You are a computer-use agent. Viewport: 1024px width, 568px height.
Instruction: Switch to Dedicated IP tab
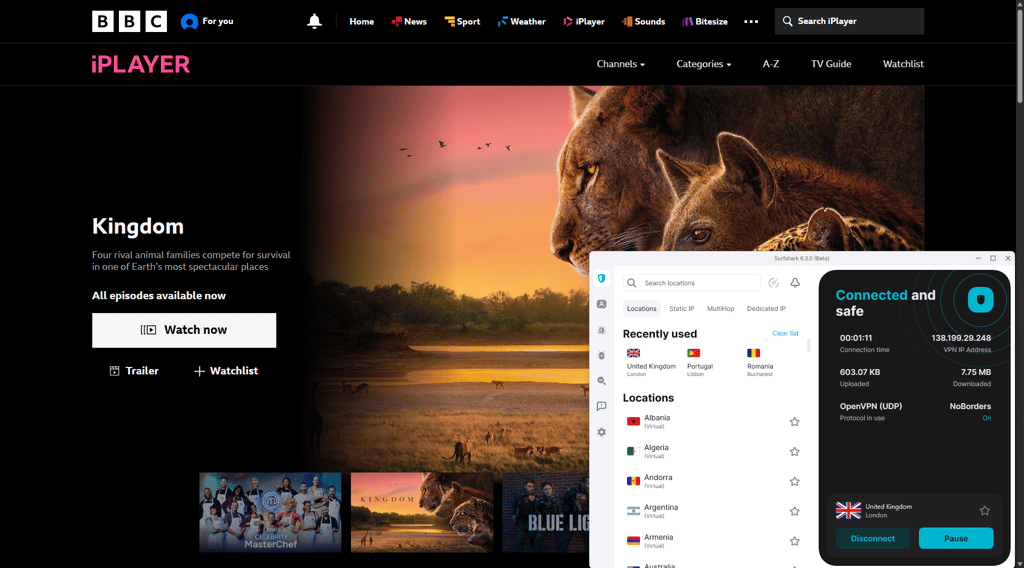pos(766,309)
